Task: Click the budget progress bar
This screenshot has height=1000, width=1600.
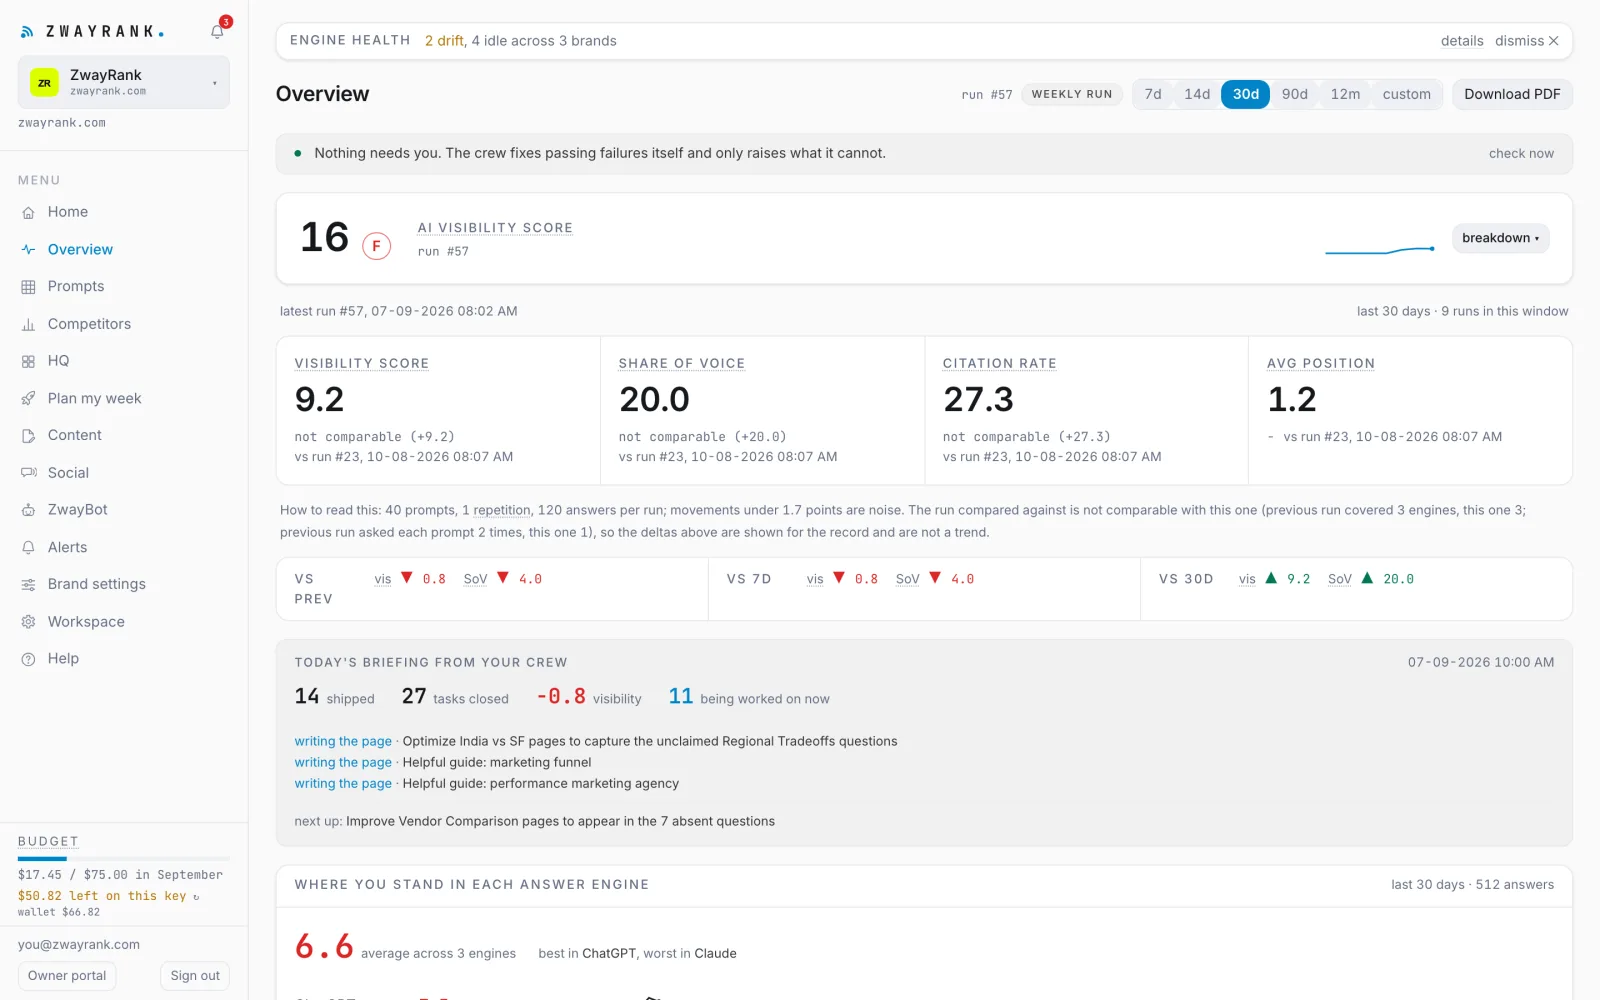Action: [124, 858]
